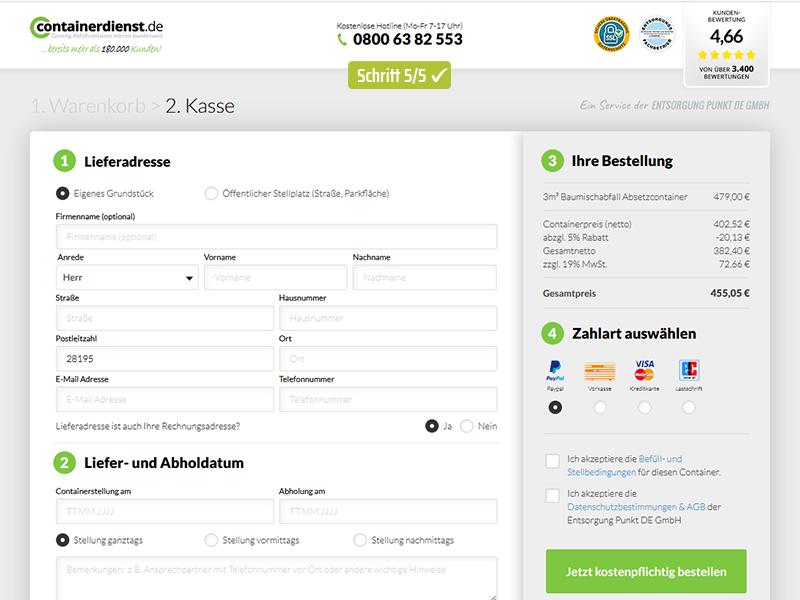Click the Vorkasse payment icon
Viewport: 800px width, 600px height.
599,371
